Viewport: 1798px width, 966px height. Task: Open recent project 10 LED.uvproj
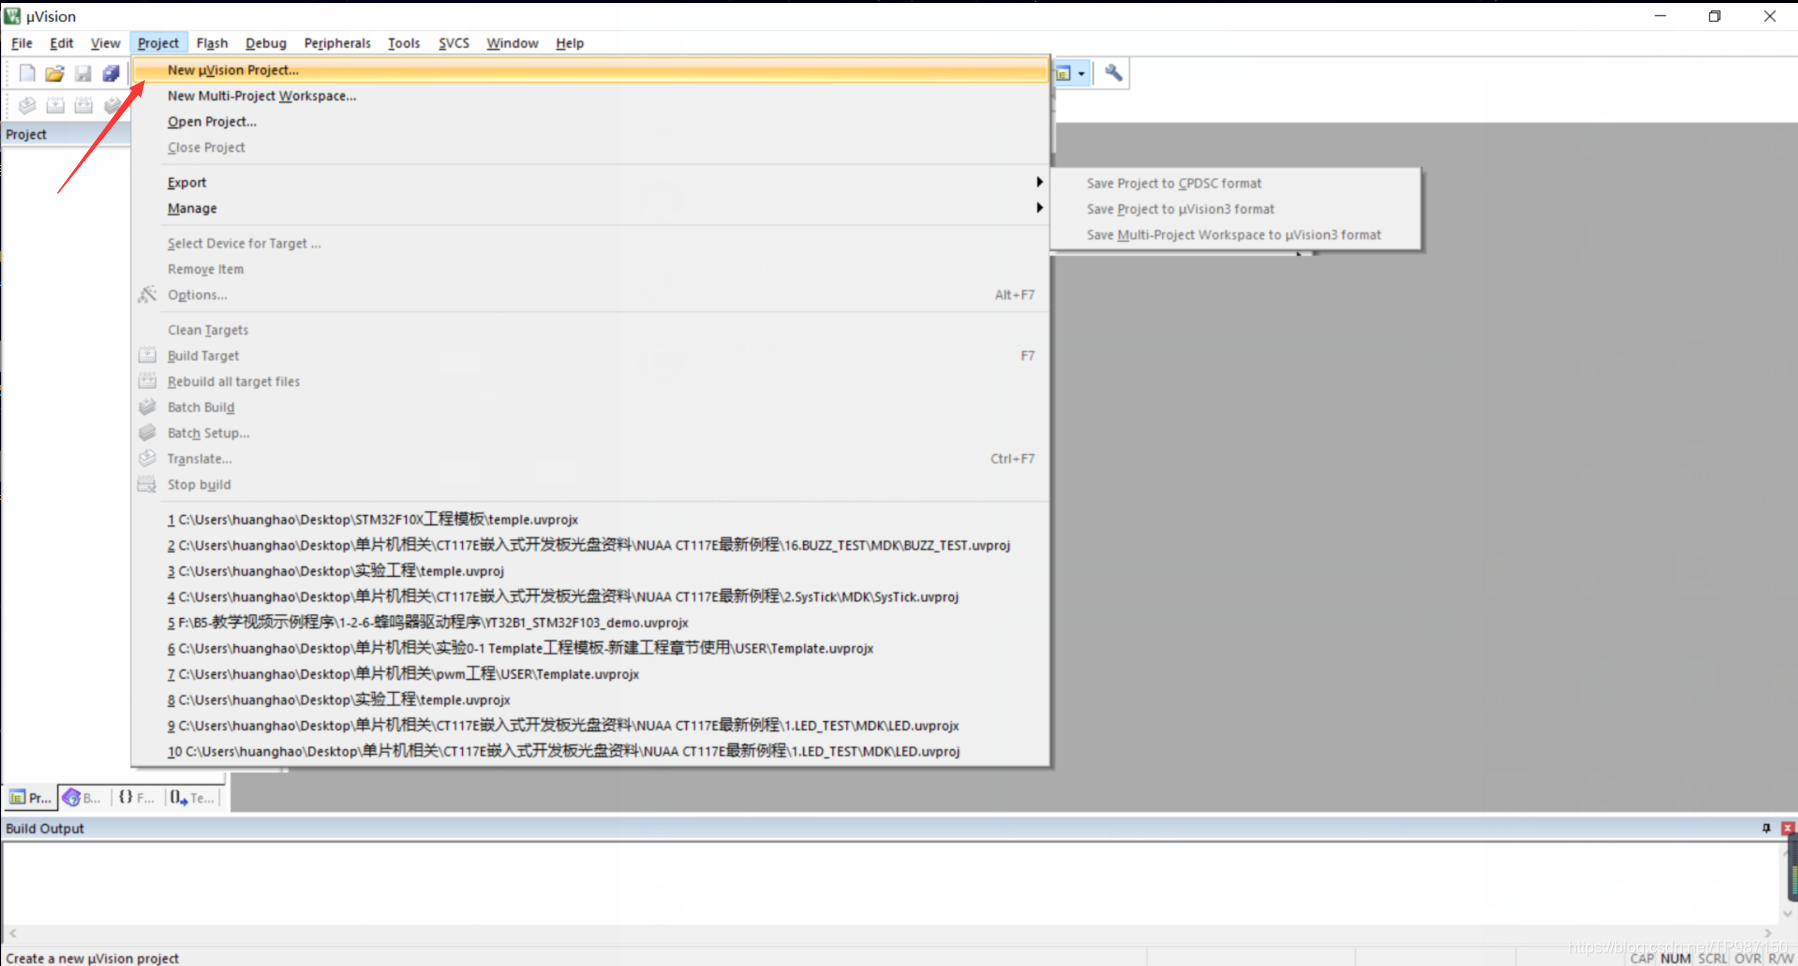click(x=590, y=751)
